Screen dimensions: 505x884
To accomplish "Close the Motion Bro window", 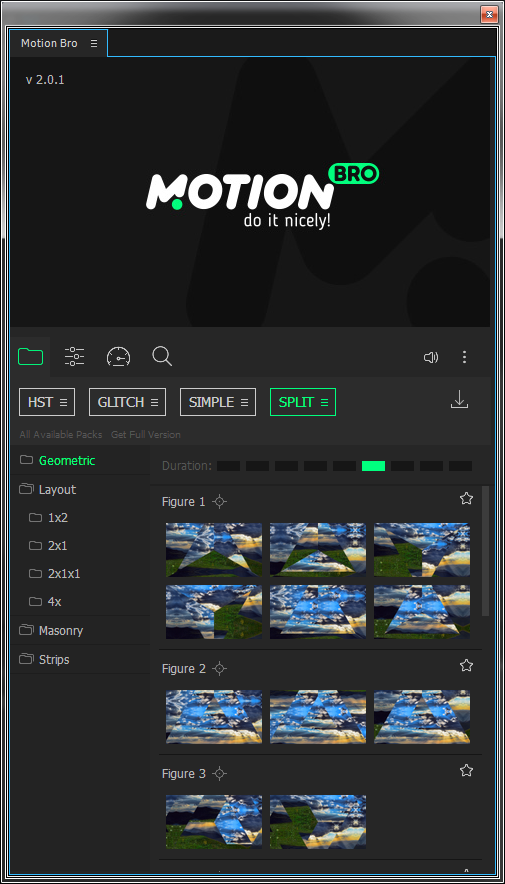I will [489, 14].
